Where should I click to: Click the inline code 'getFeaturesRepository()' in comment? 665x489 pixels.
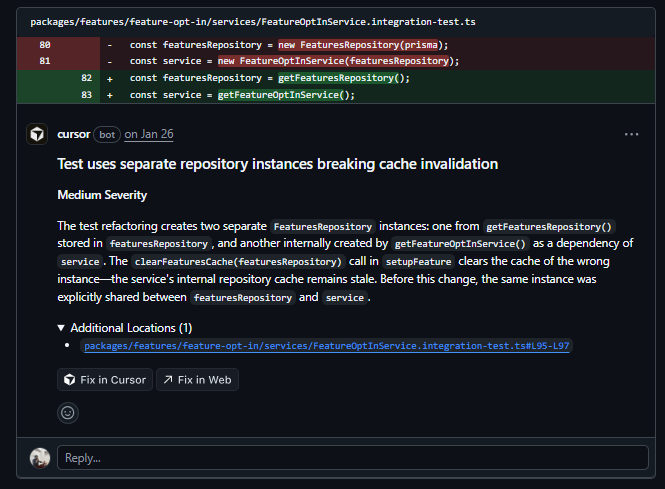[549, 226]
